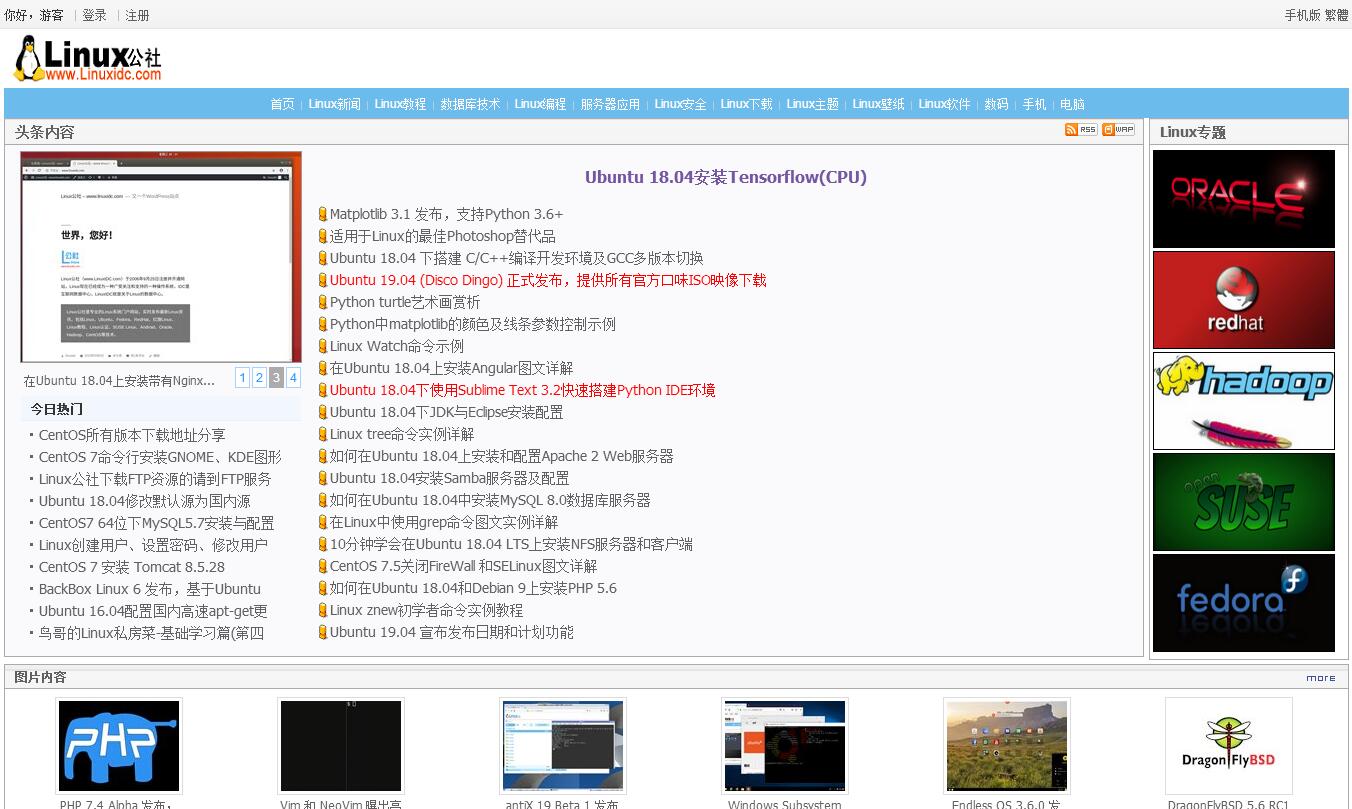Open the DragonFlyBSD 5.6 RC1 thumbnail
Viewport: 1352px width, 809px height.
1228,746
